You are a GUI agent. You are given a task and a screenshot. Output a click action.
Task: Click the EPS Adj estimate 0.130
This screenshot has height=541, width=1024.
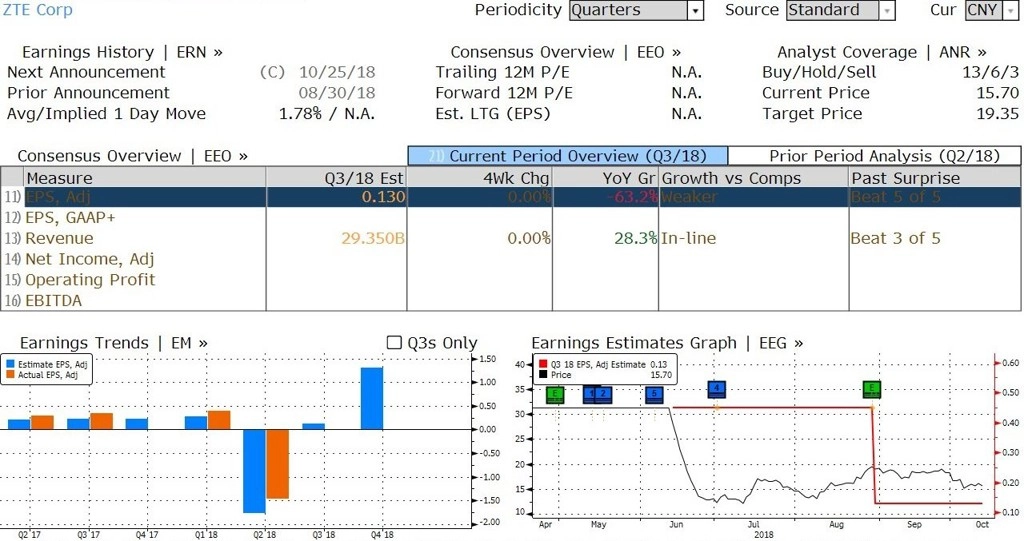click(383, 197)
